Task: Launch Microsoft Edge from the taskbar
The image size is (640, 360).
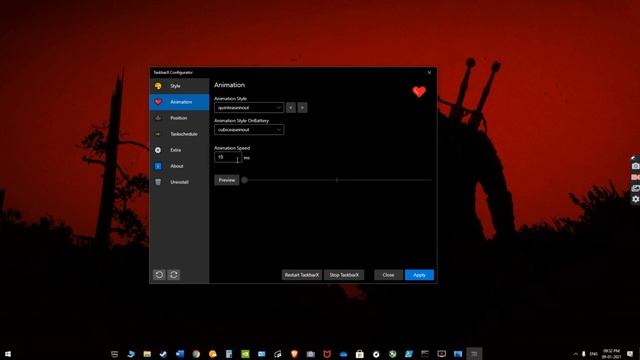Action: [131, 354]
